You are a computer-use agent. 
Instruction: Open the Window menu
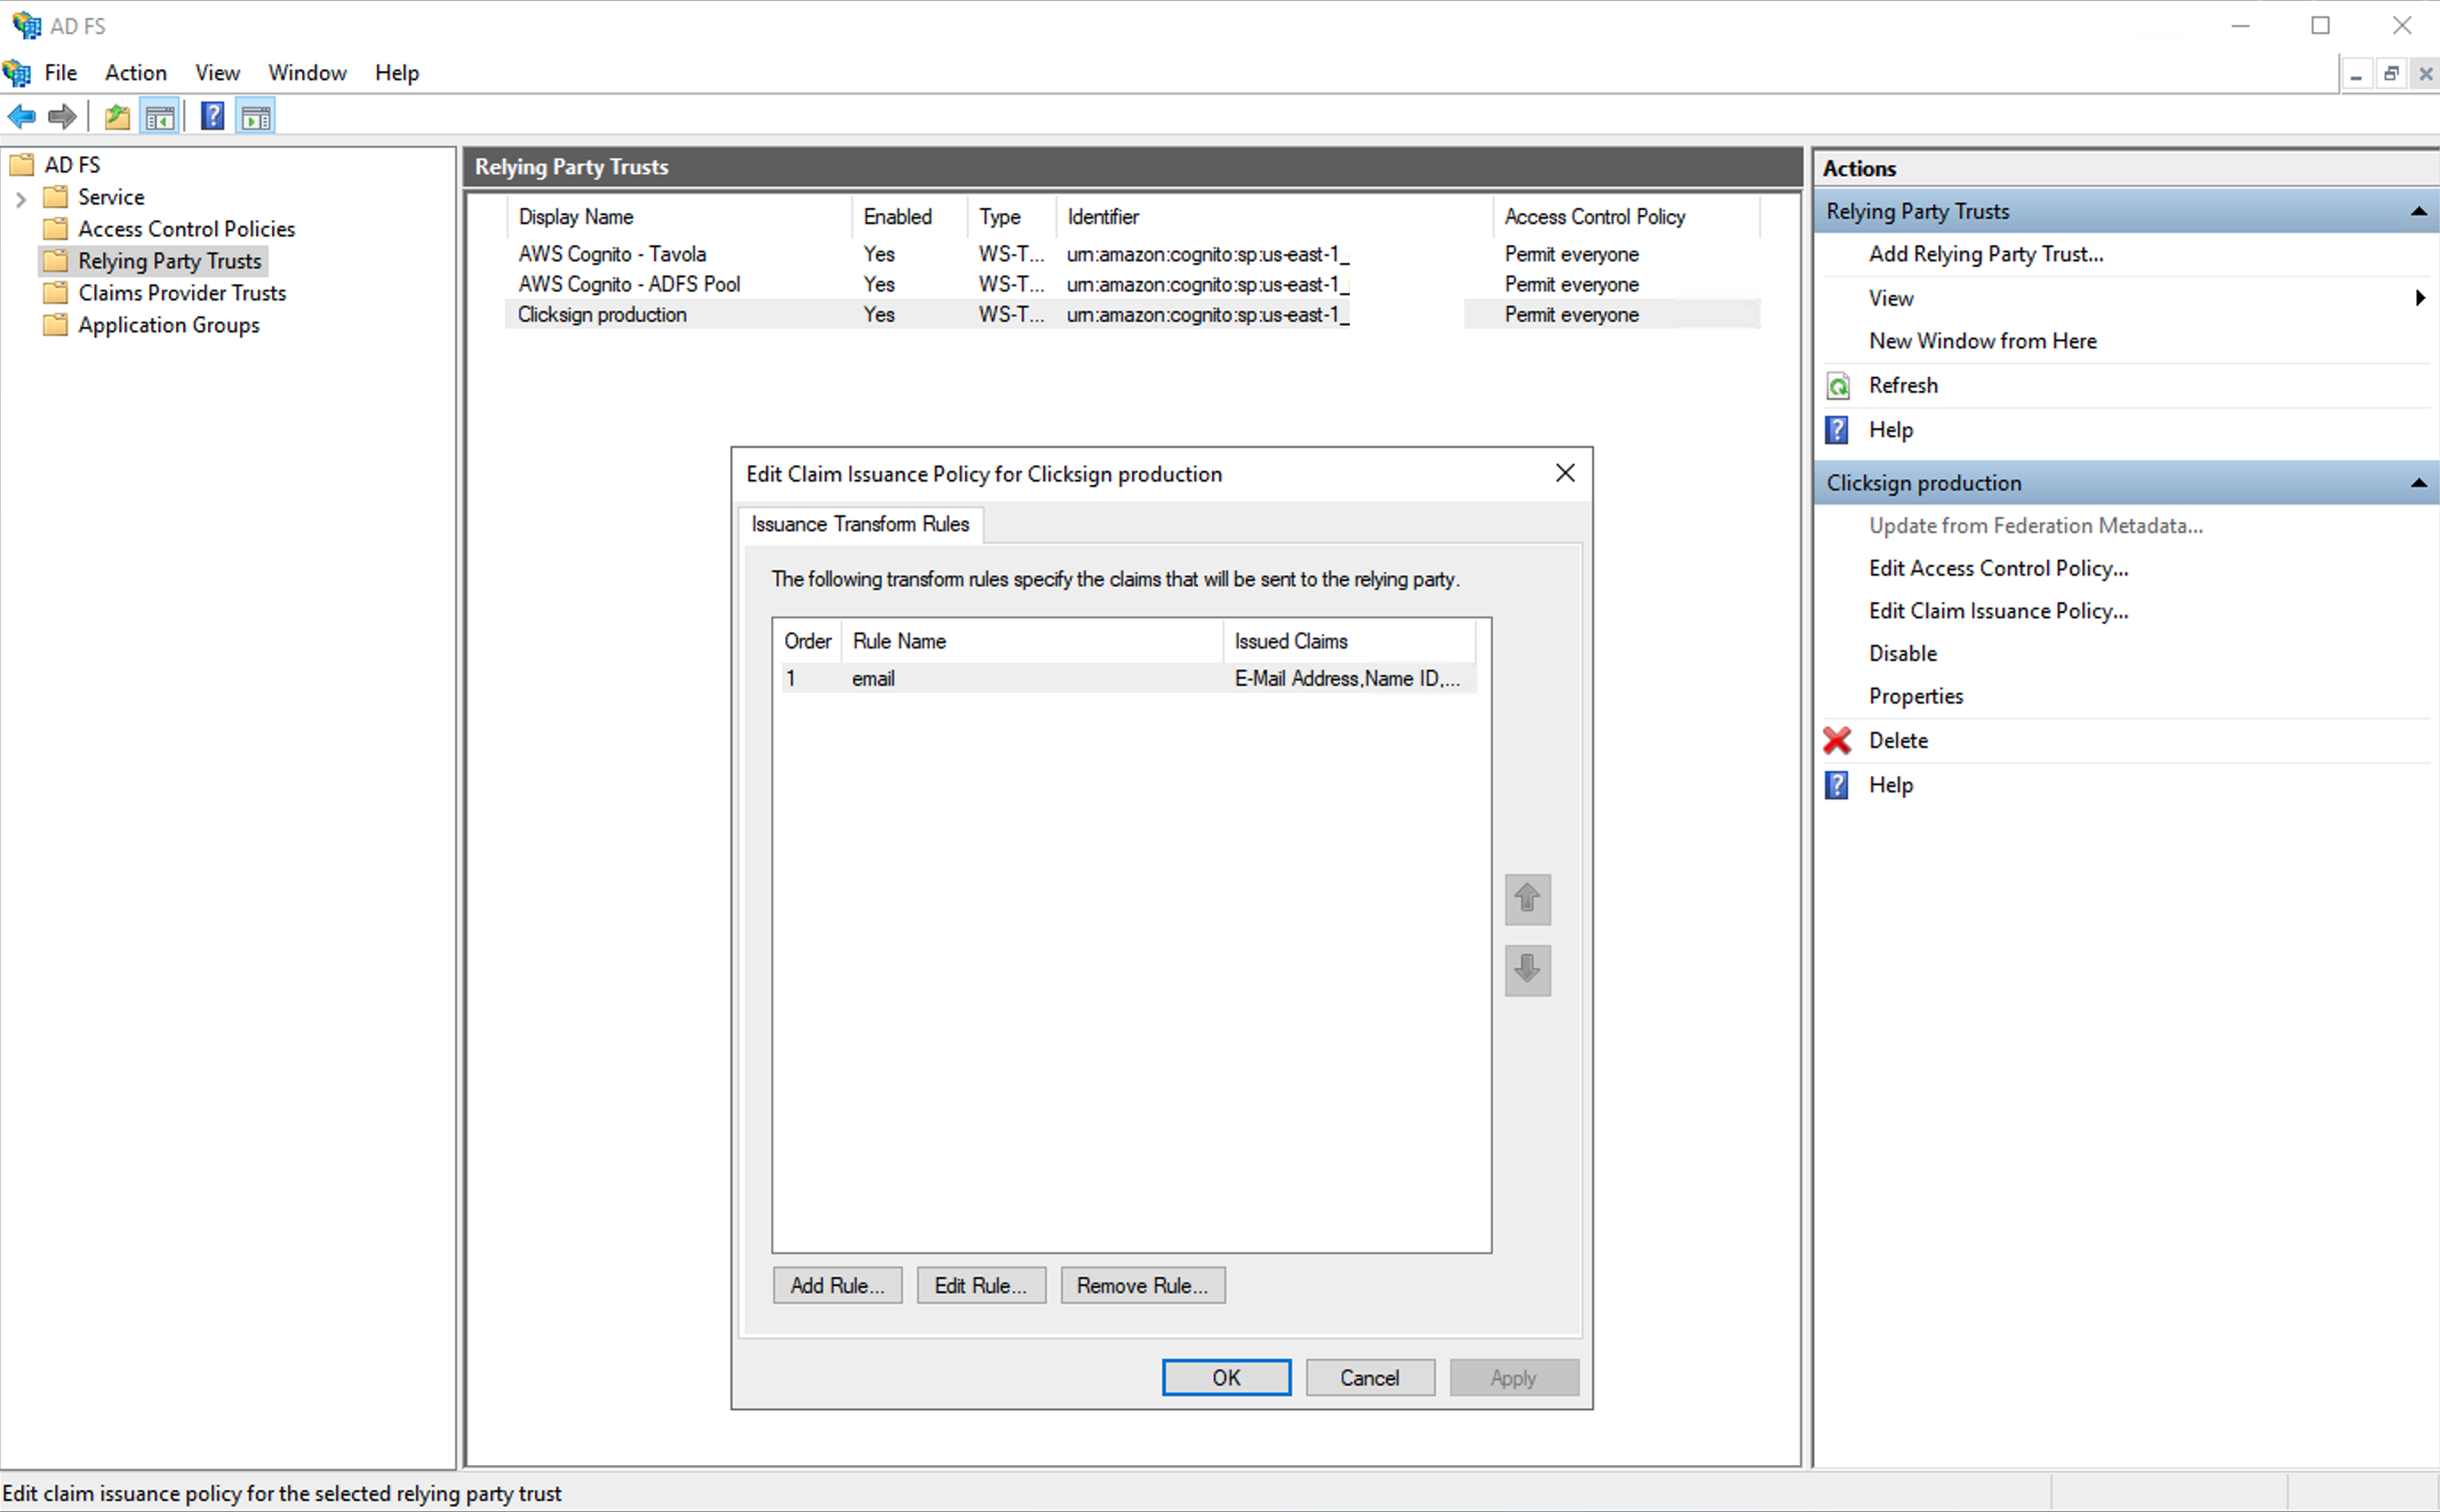click(307, 73)
